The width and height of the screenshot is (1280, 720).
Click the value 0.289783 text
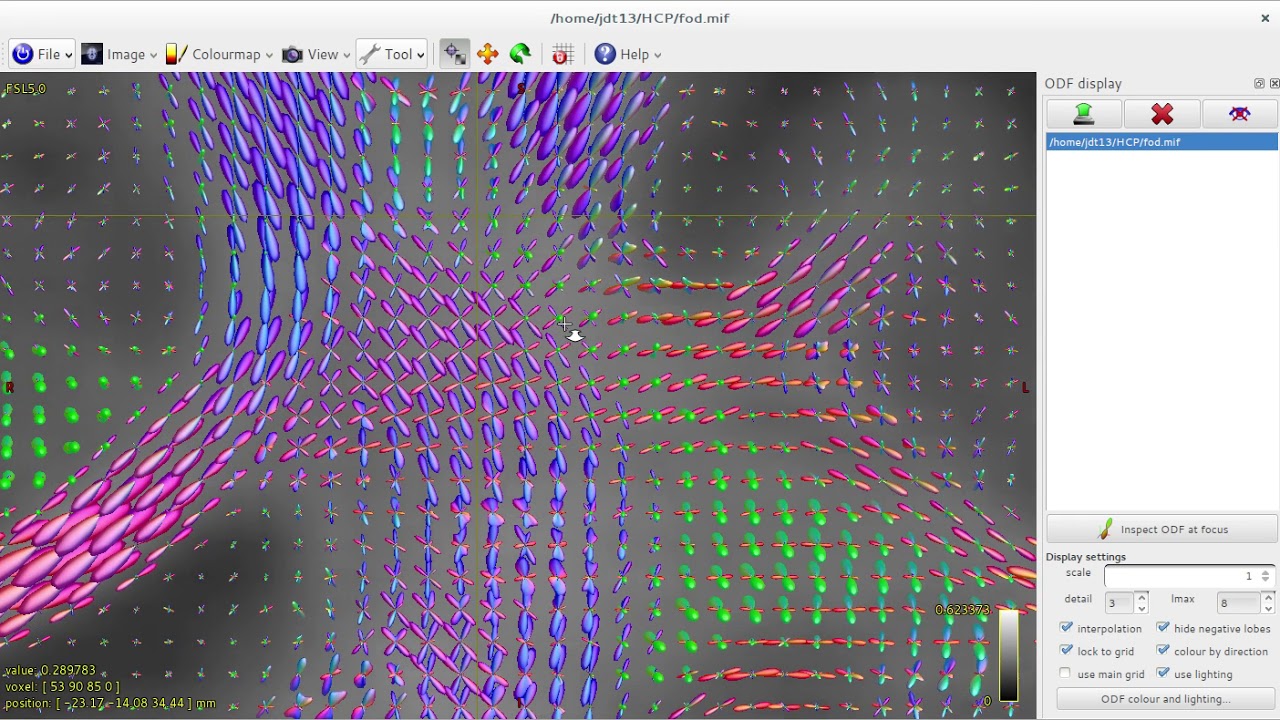[50, 670]
